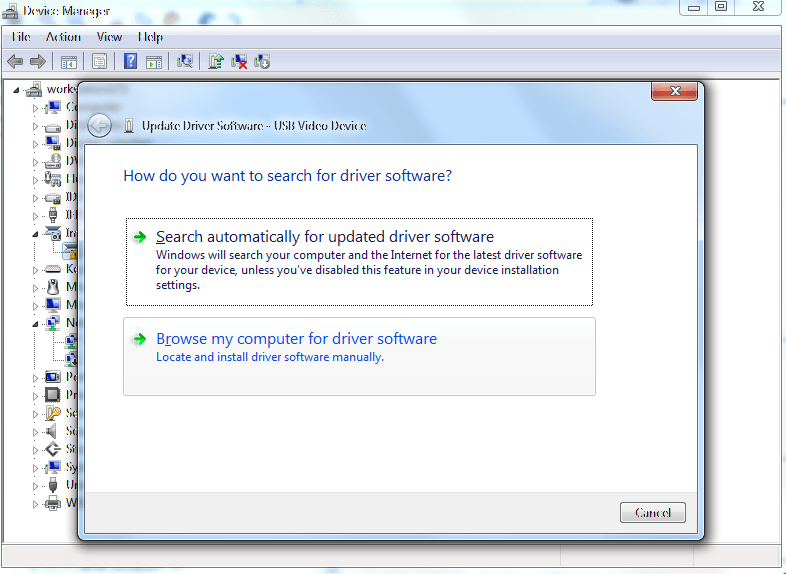This screenshot has width=786, height=574.
Task: Click Scan for hardware changes toolbar icon
Action: tap(185, 61)
